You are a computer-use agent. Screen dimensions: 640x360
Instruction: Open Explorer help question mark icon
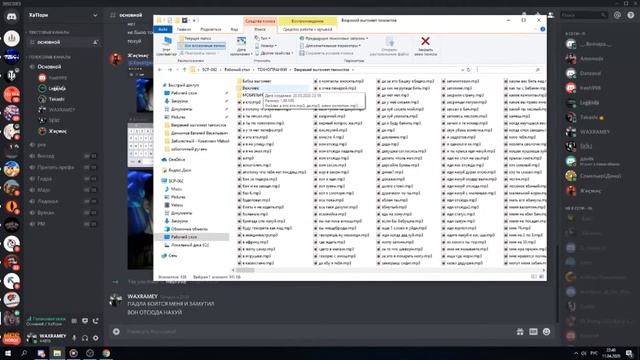(x=542, y=29)
